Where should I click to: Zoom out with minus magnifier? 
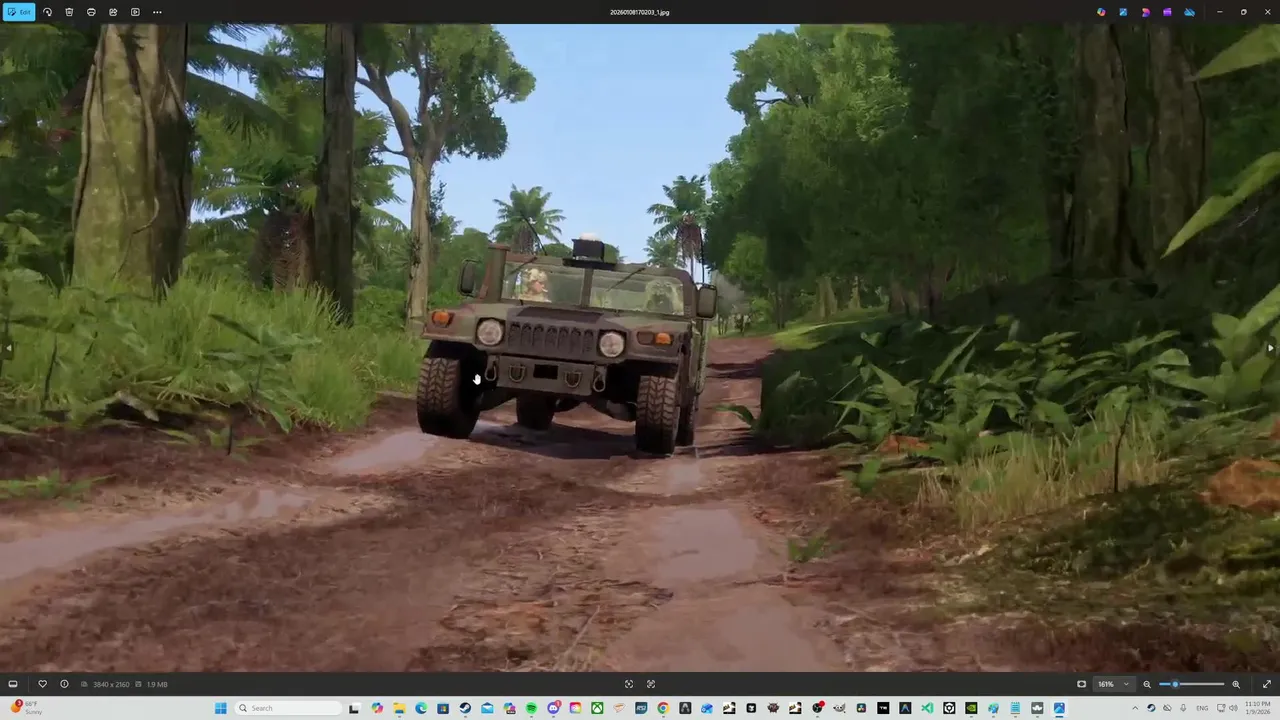point(1147,684)
